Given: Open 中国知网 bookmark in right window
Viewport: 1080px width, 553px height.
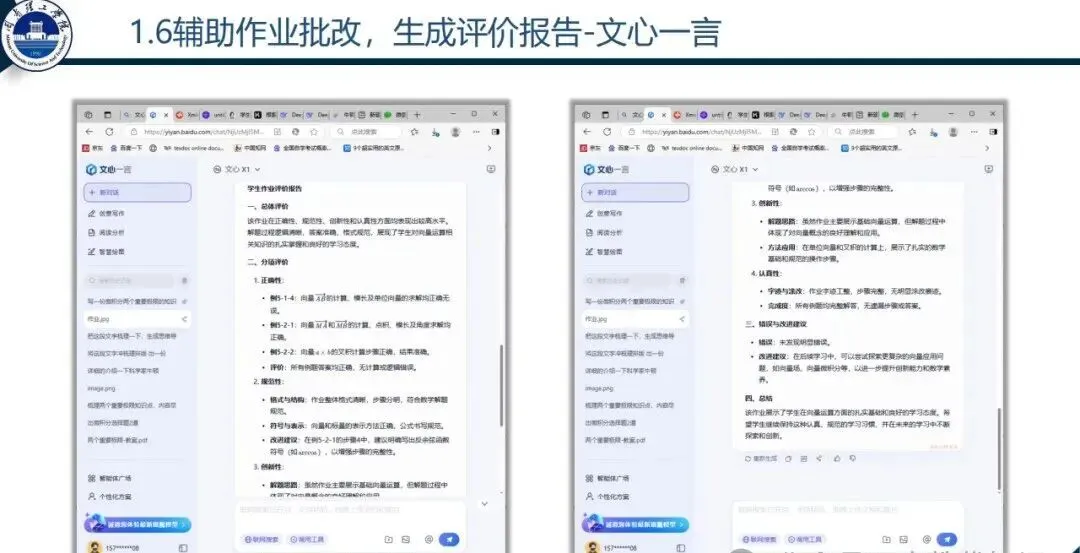Looking at the screenshot, I should 747,148.
